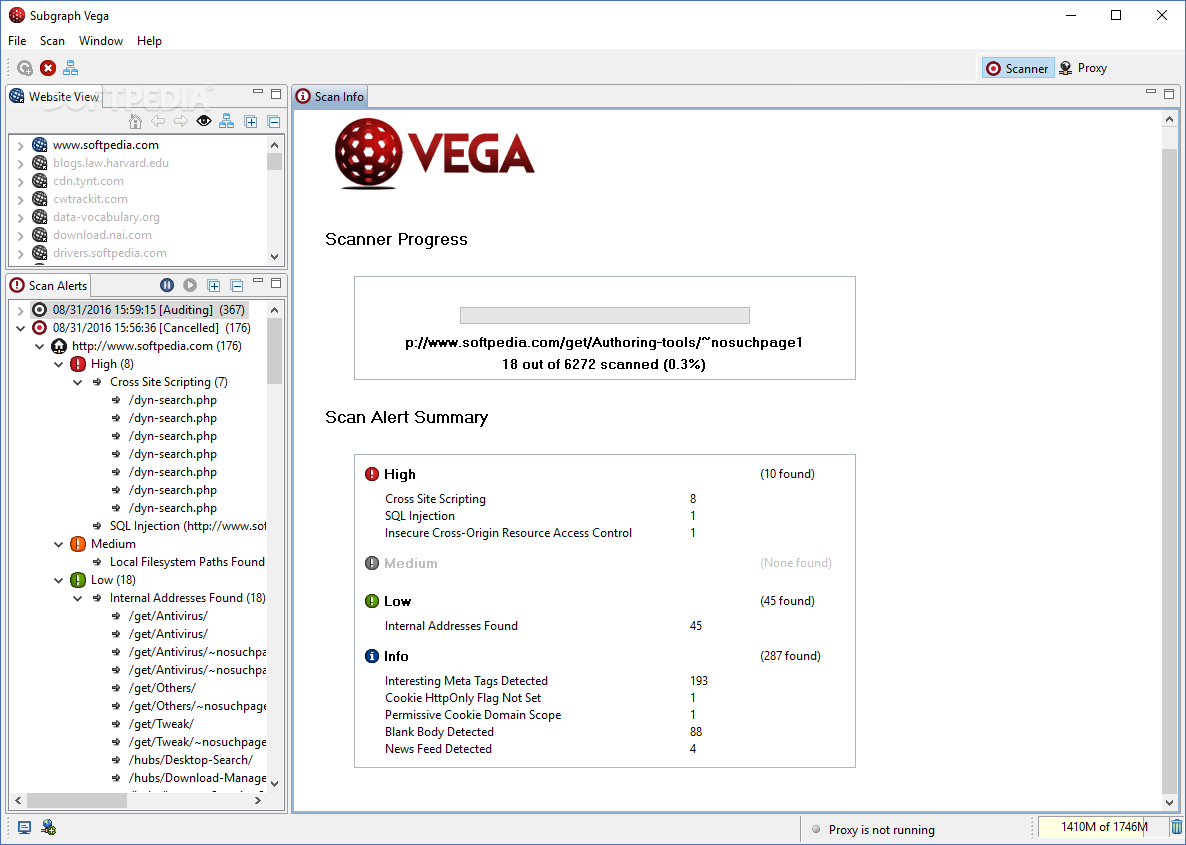The width and height of the screenshot is (1186, 845).
Task: Click 'Proxy is not running' status
Action: point(881,830)
